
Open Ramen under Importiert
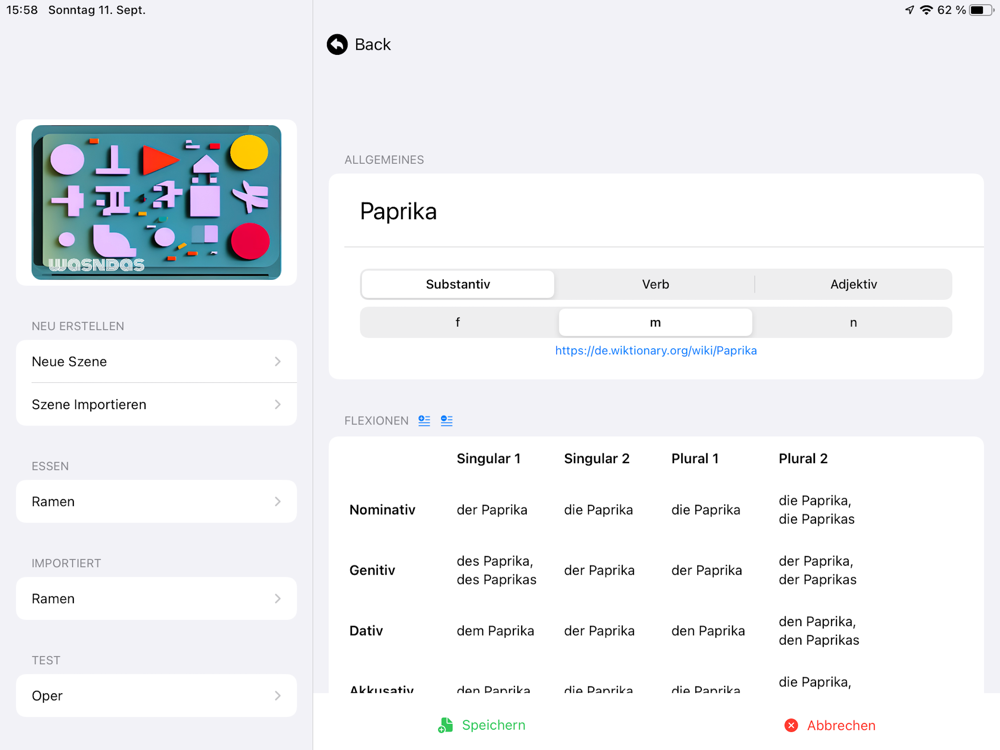(156, 599)
